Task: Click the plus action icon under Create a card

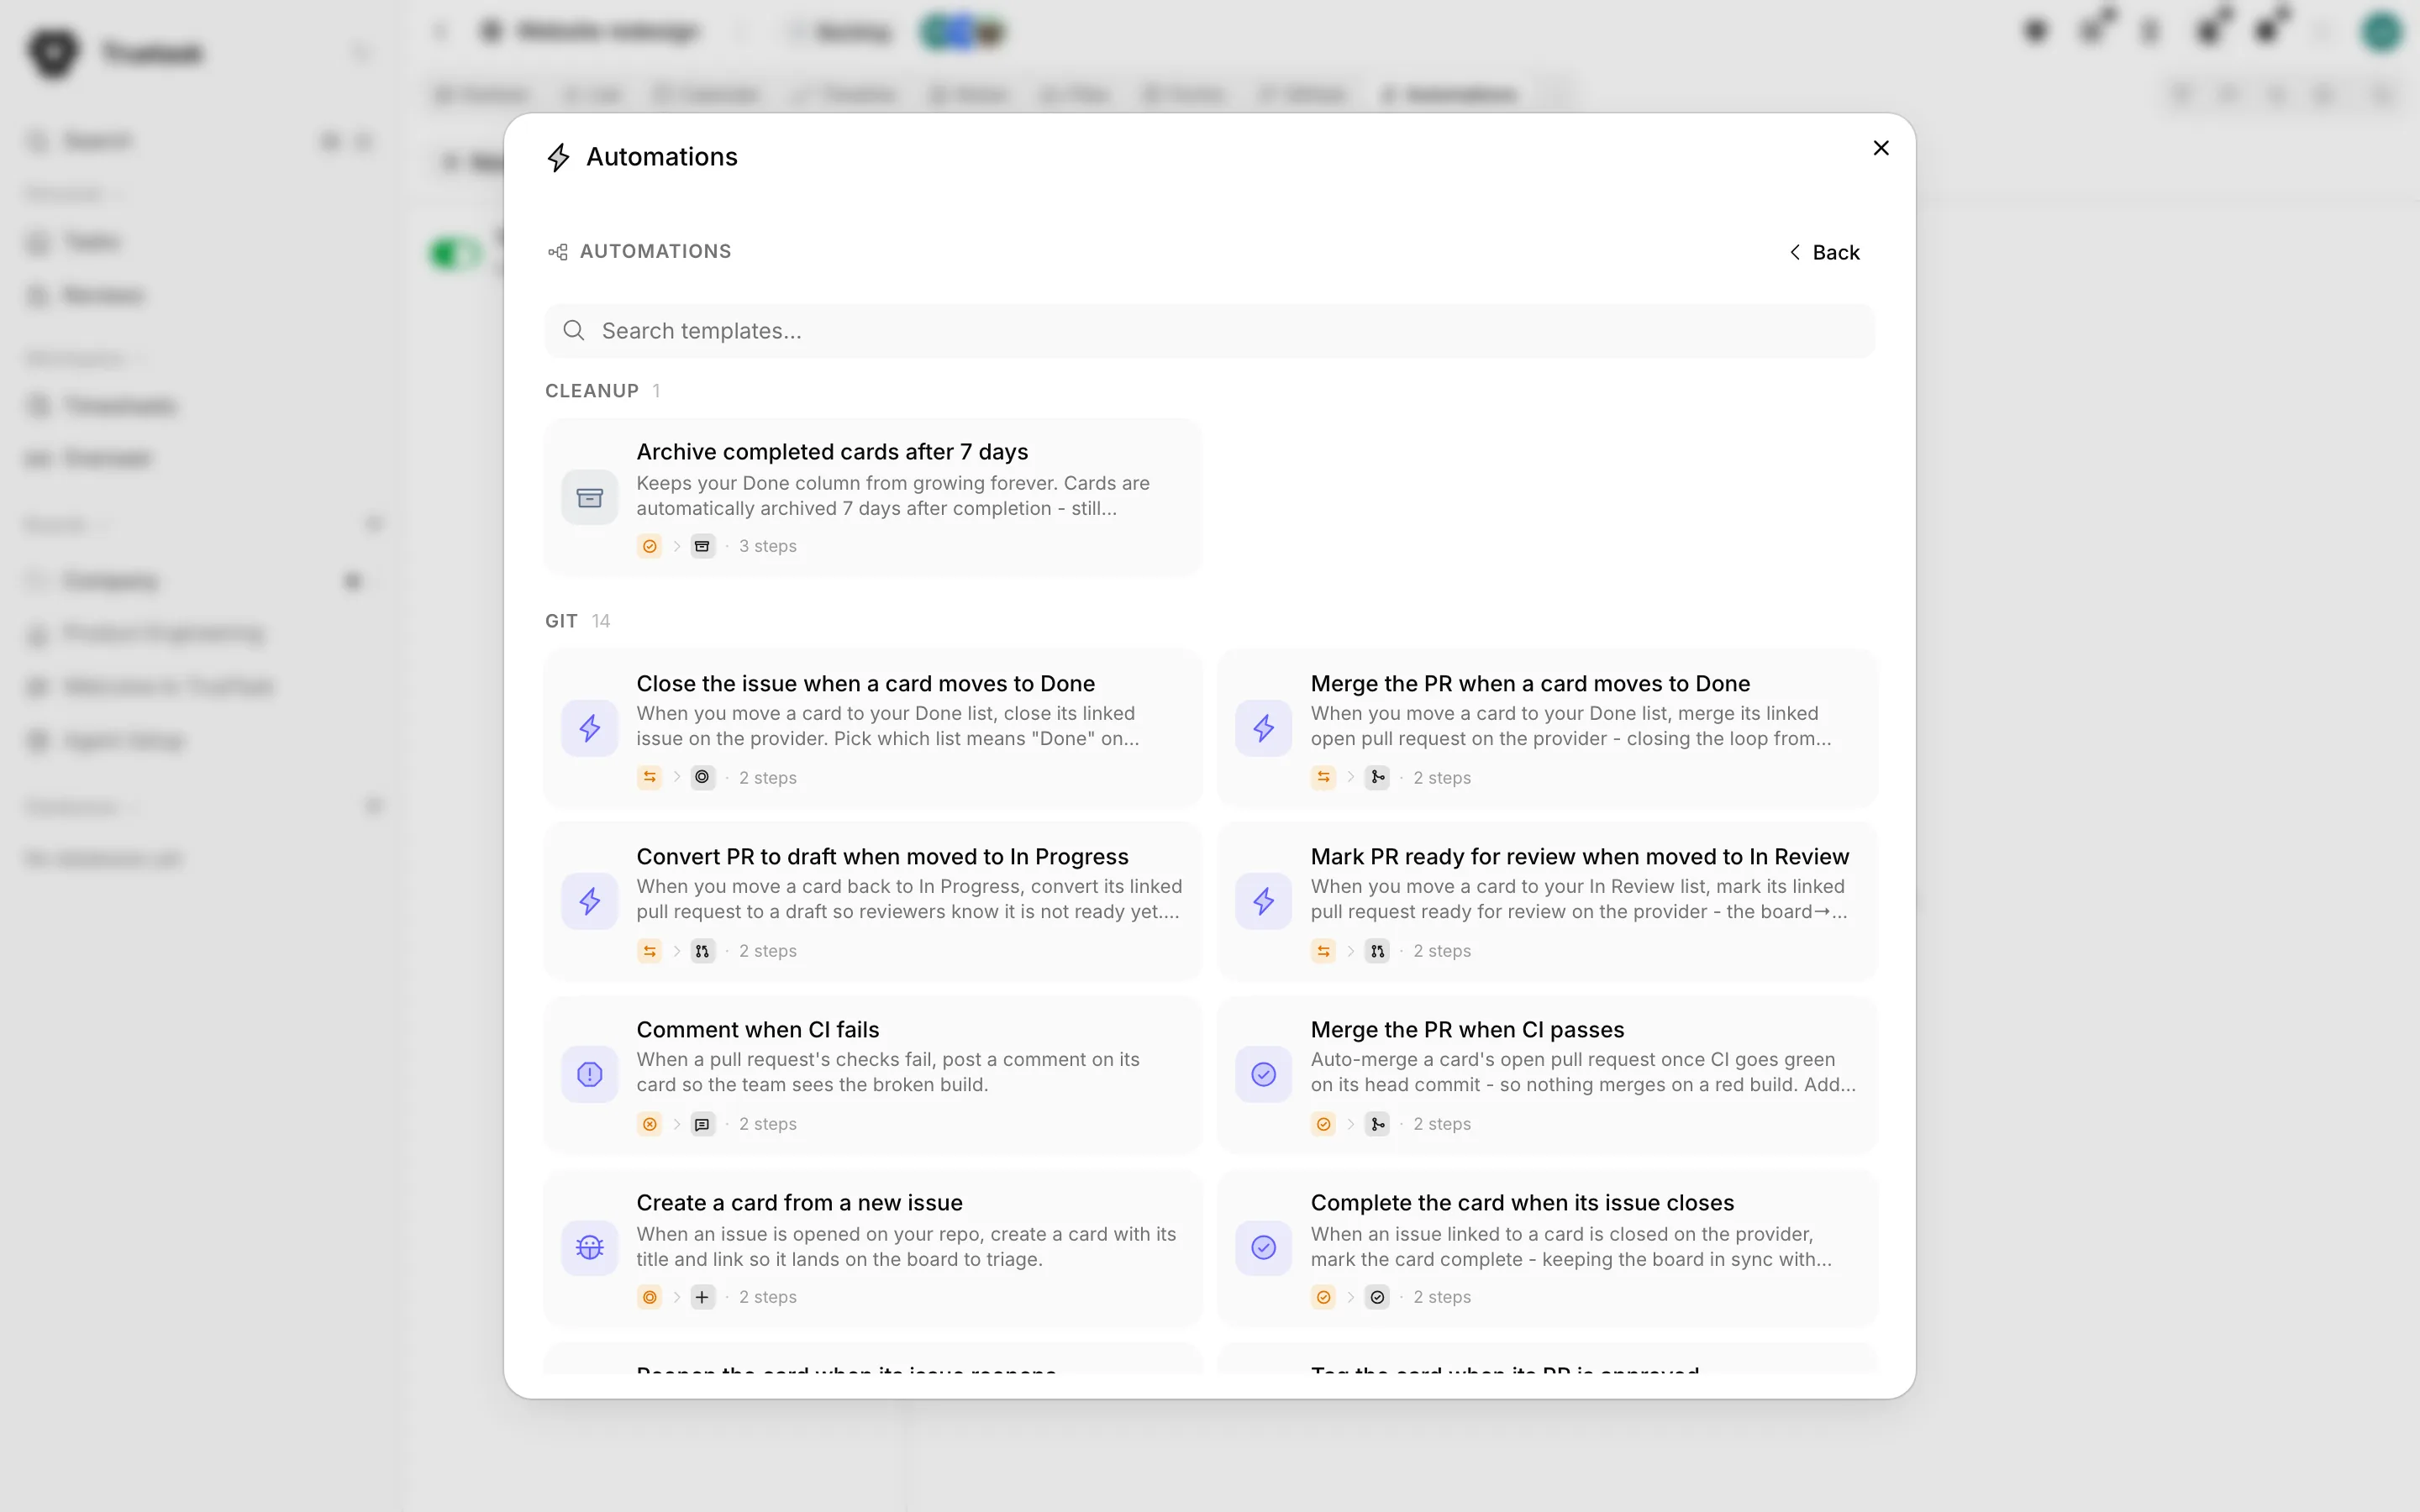Action: tap(703, 1297)
